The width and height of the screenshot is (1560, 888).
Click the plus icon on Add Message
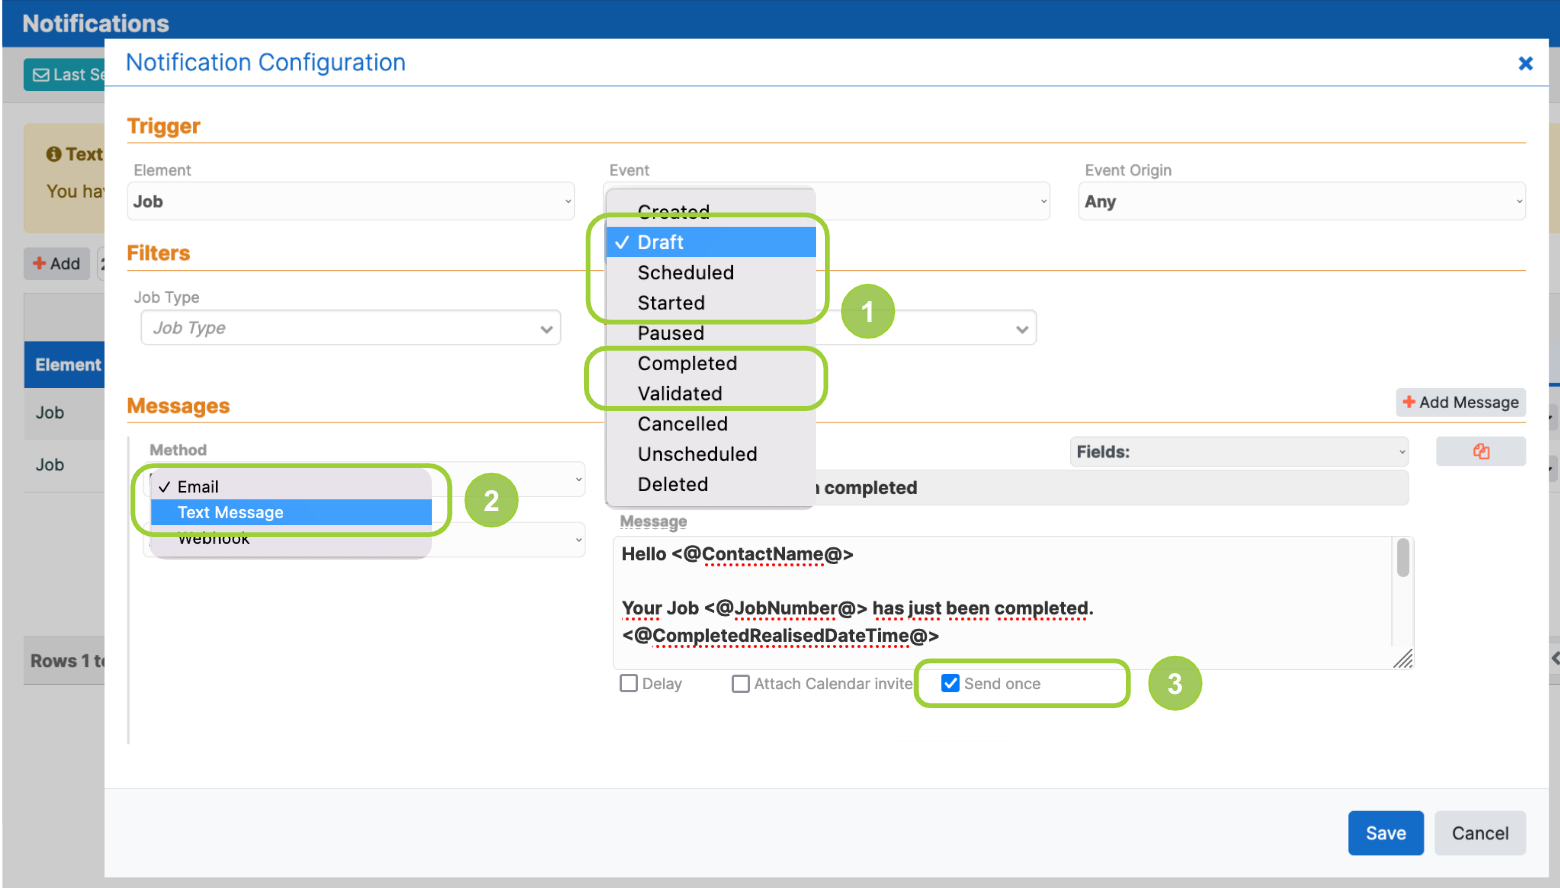(1410, 402)
